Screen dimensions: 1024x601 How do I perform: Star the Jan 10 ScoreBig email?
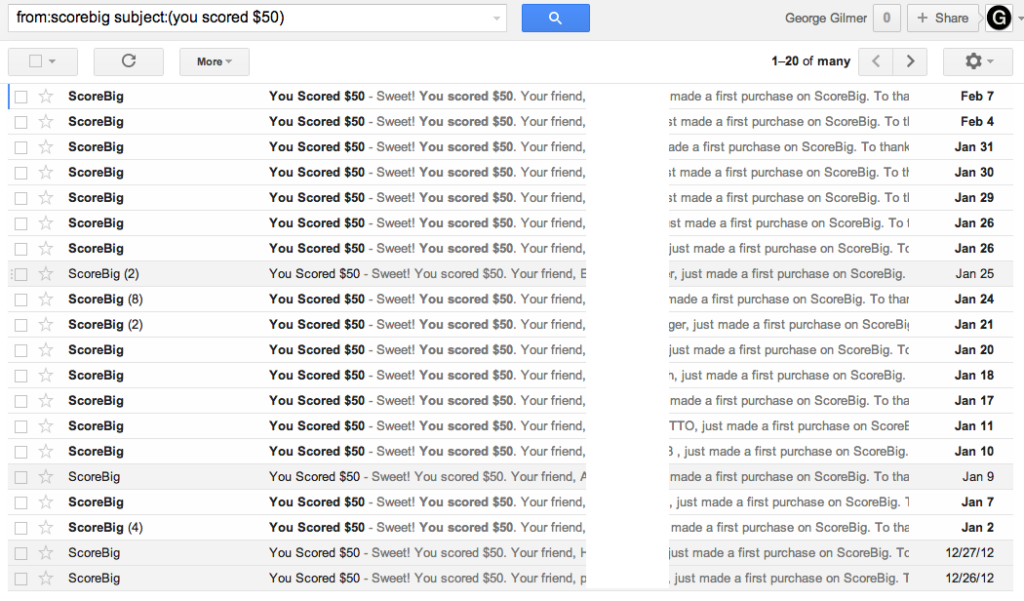(46, 451)
